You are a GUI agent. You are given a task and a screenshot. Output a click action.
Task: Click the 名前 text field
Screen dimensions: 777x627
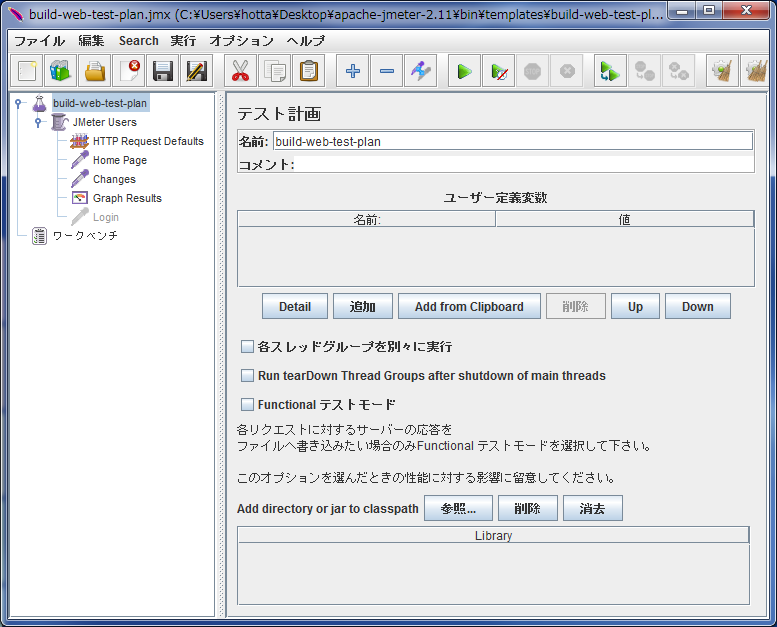513,141
